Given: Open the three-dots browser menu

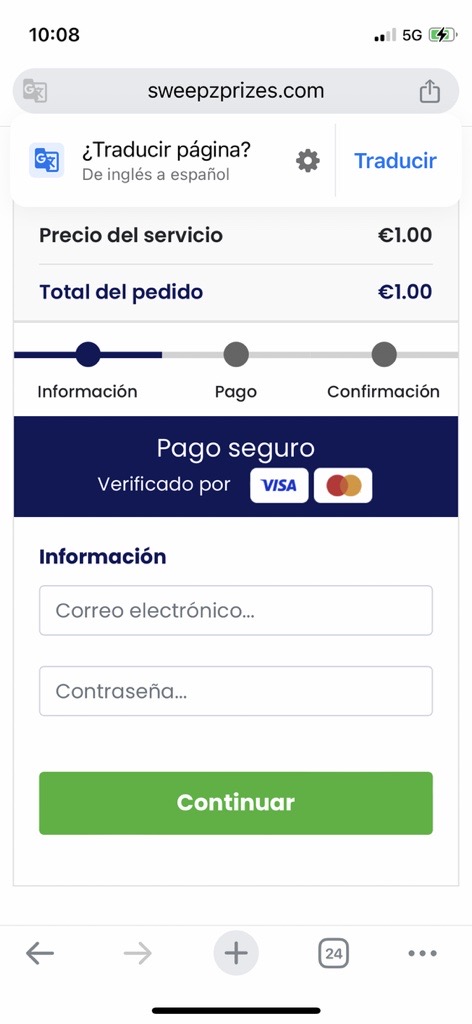Looking at the screenshot, I should [422, 953].
